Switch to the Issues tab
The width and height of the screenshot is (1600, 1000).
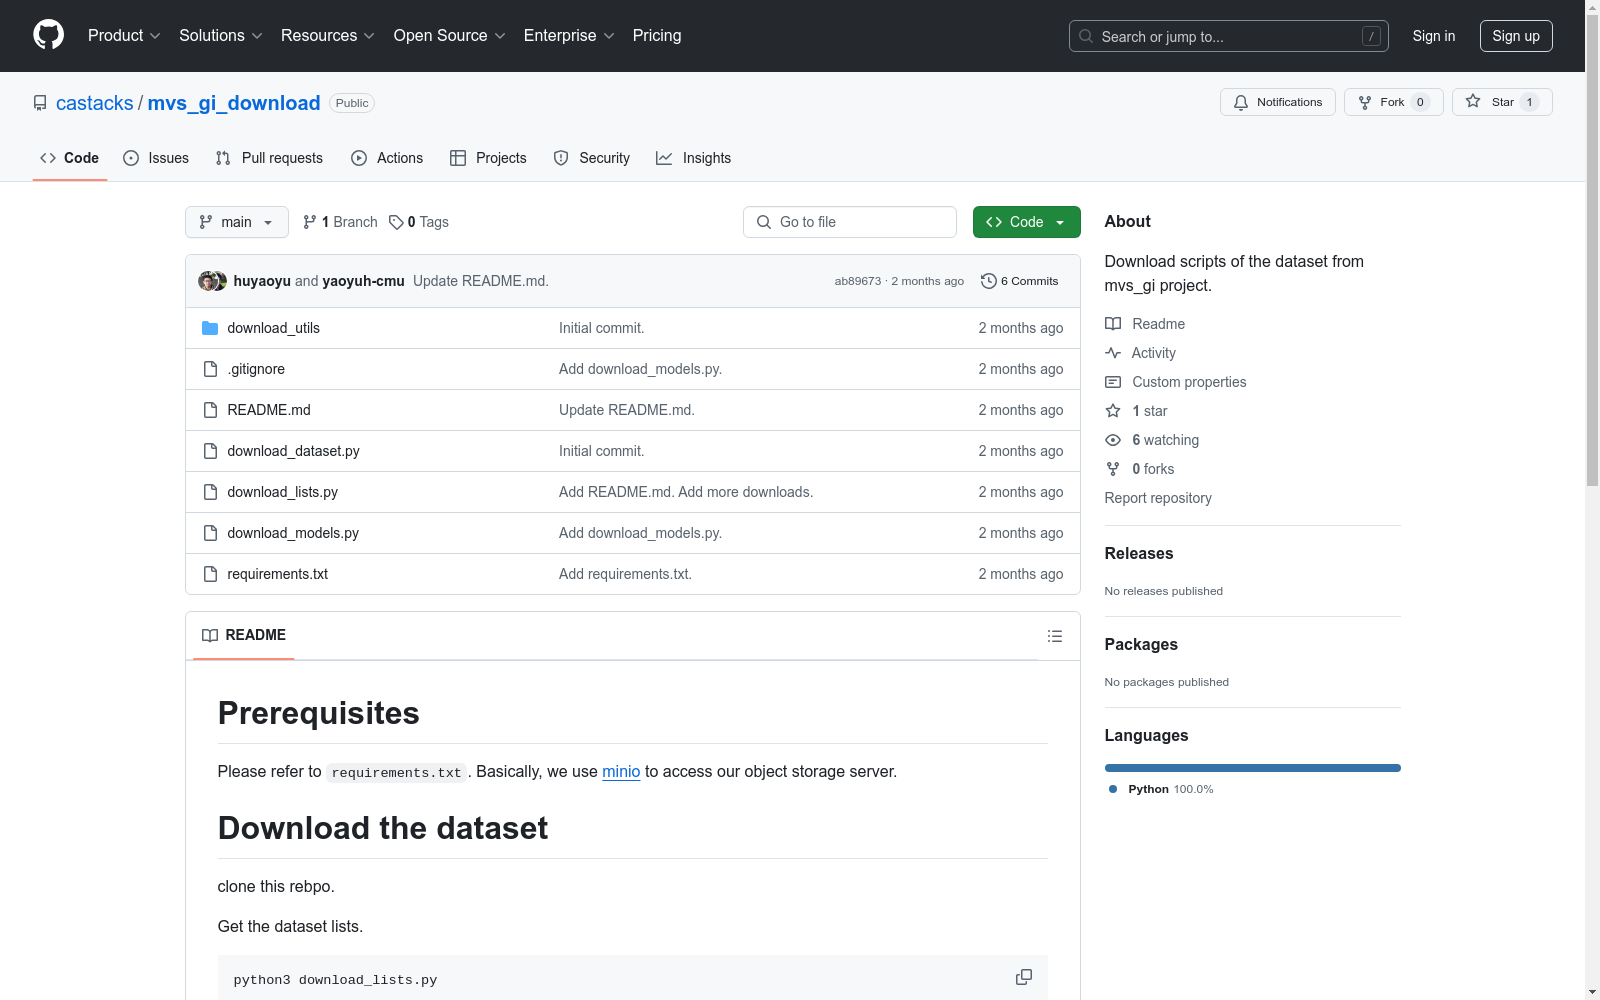(x=156, y=158)
